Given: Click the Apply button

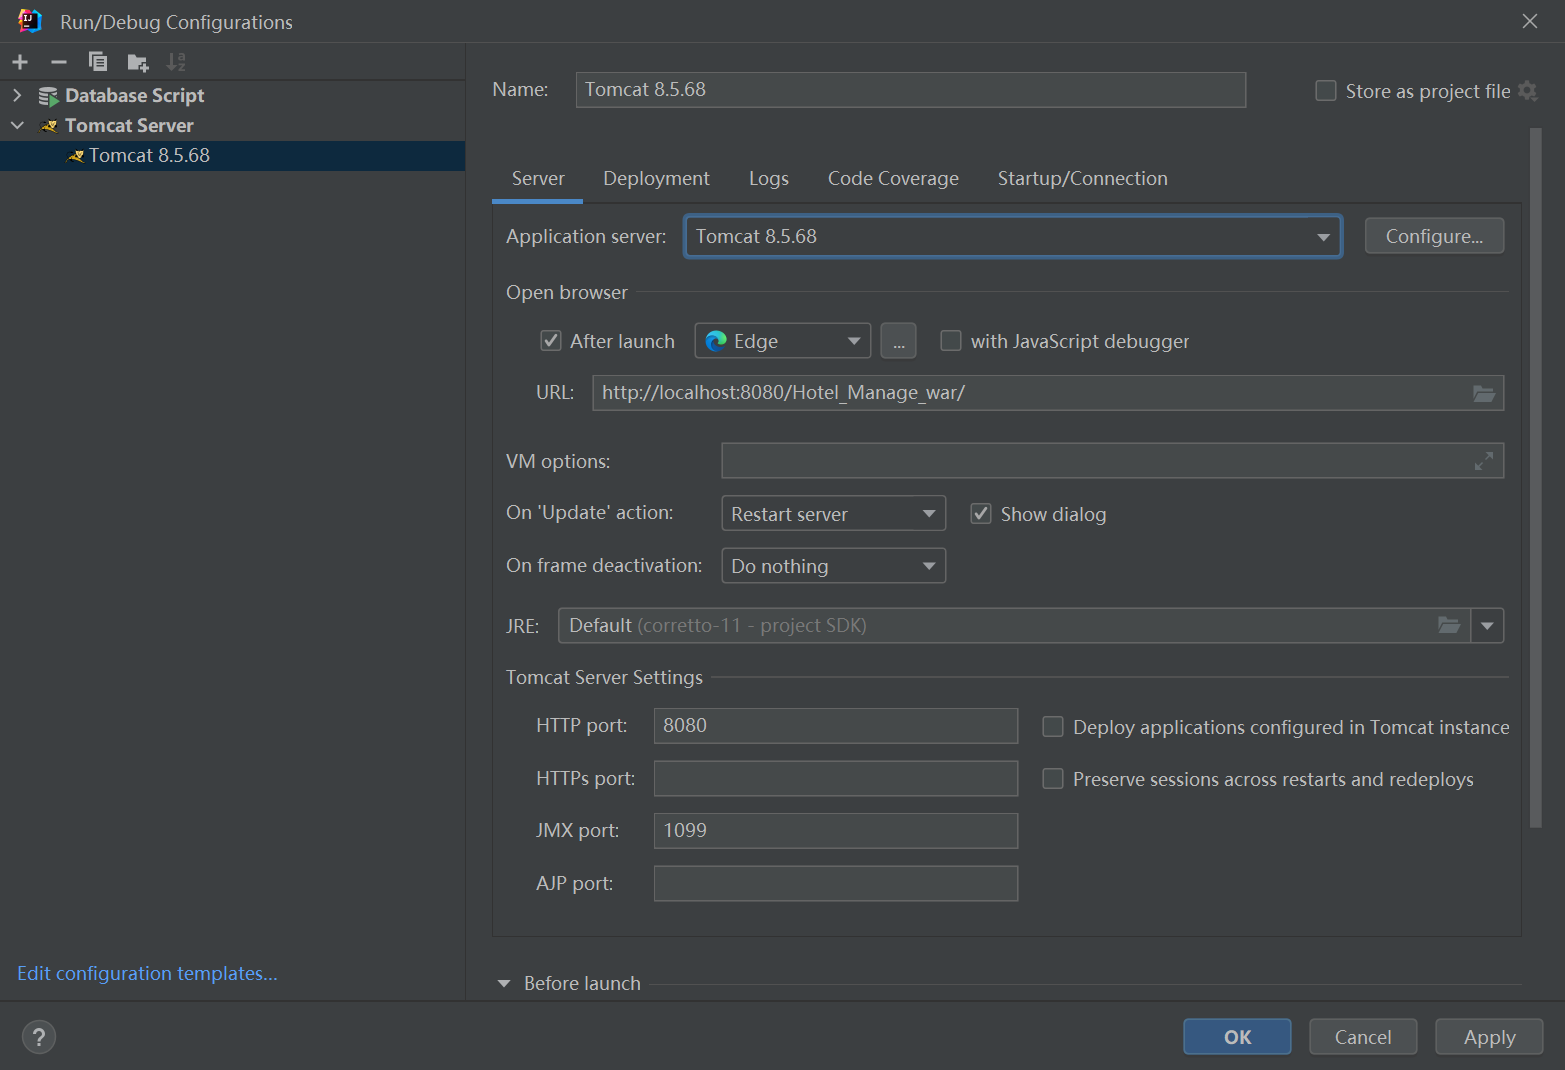Looking at the screenshot, I should [1489, 1037].
